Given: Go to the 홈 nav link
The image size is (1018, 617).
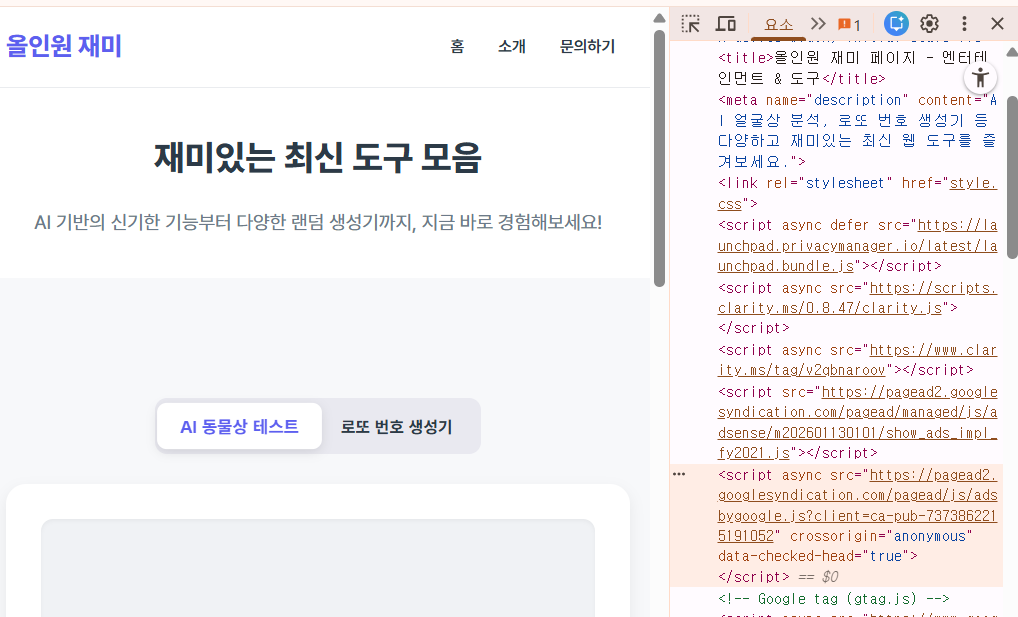Looking at the screenshot, I should [457, 46].
